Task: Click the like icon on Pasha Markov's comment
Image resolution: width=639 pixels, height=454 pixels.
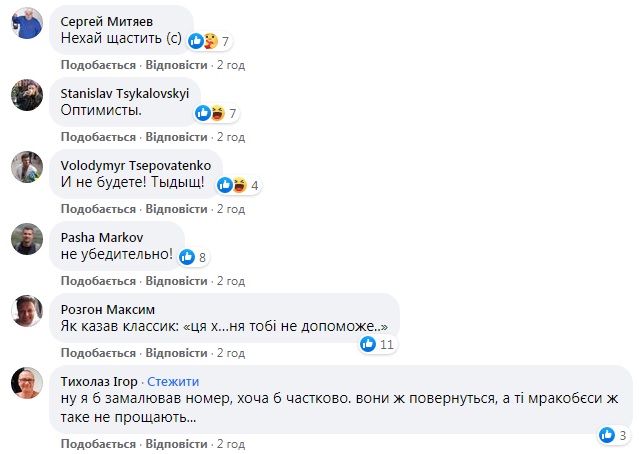Action: point(186,257)
